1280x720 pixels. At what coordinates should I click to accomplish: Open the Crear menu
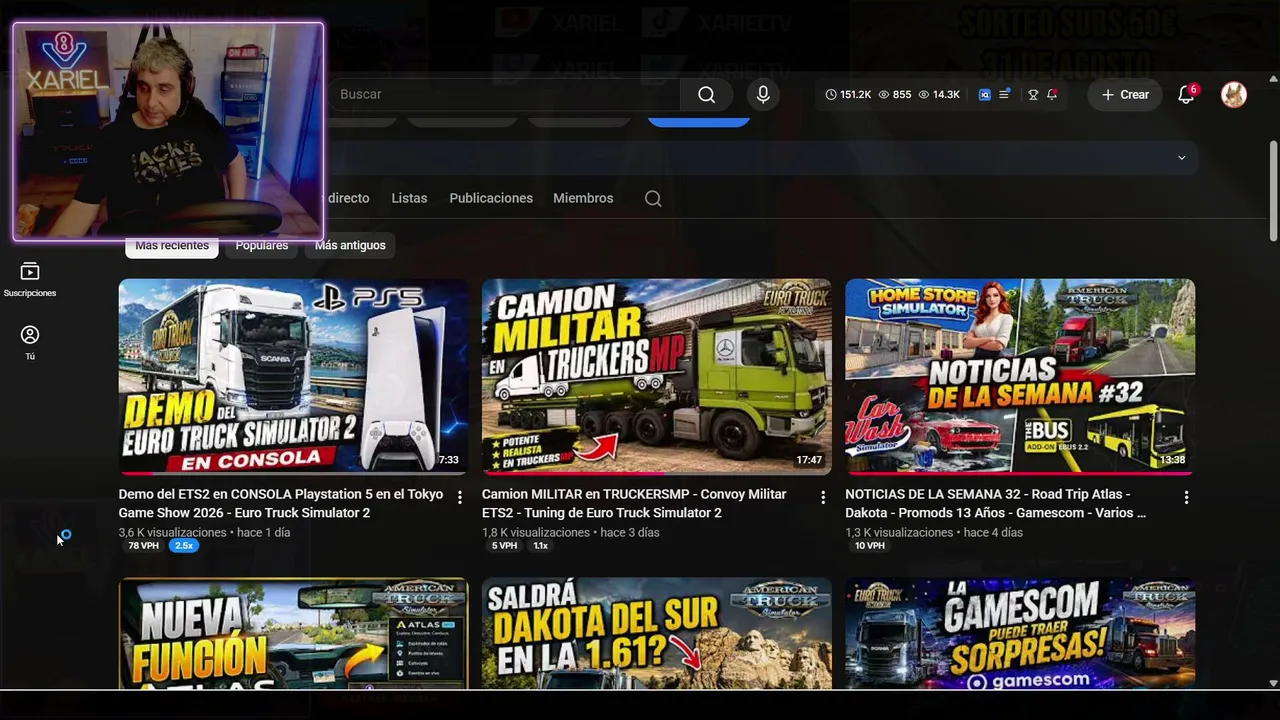click(1125, 94)
